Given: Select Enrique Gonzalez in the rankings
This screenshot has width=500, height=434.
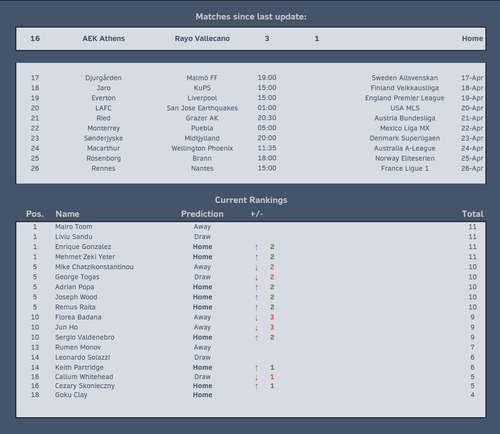Looking at the screenshot, I should point(83,247).
